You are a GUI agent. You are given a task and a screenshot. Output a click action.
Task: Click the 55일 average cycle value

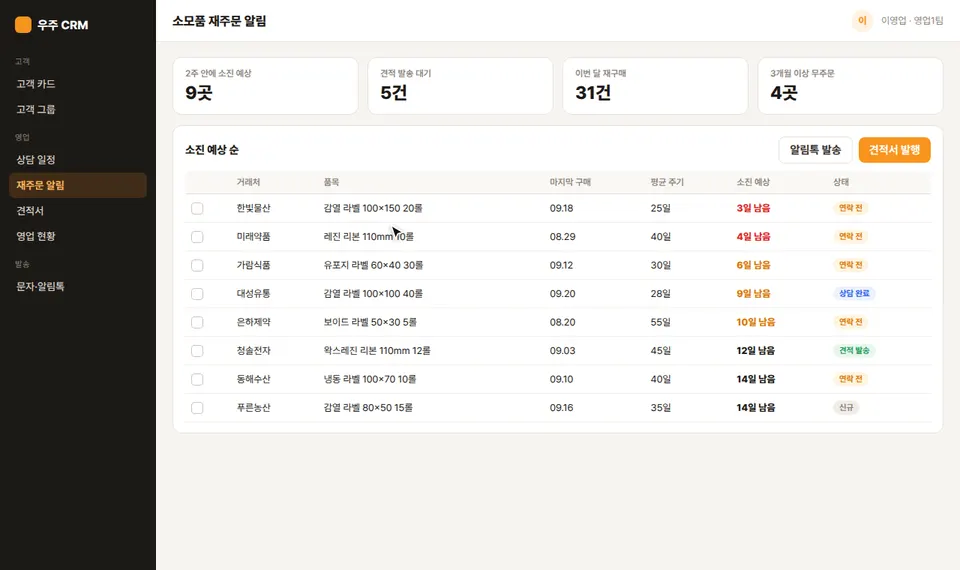pyautogui.click(x=661, y=322)
